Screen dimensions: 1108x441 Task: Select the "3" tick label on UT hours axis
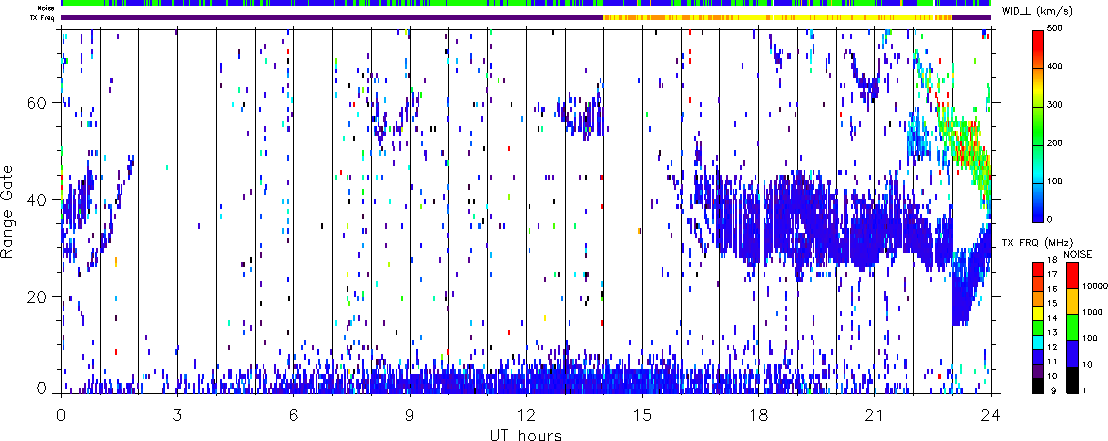click(177, 413)
